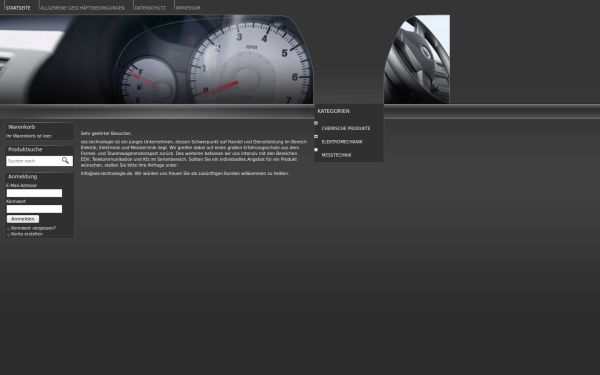Open Chemische Produkte category

pos(346,128)
